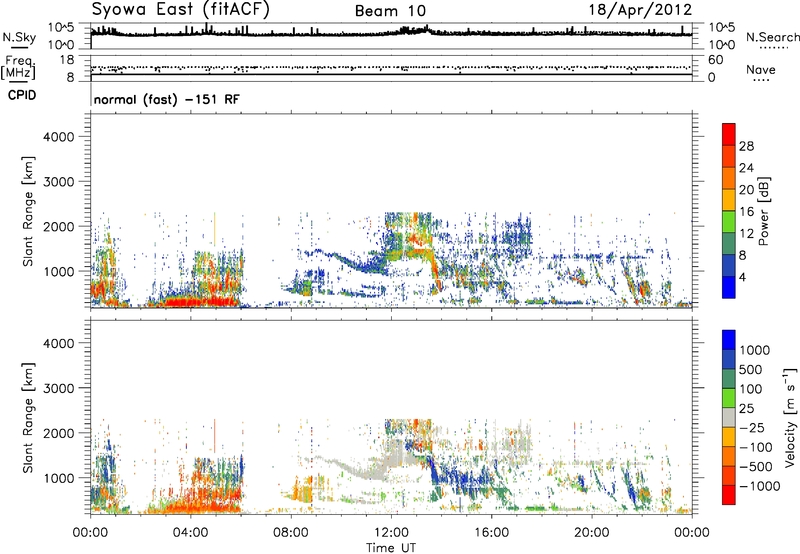
Task: Click the 'Nave' legend label
Action: click(761, 69)
